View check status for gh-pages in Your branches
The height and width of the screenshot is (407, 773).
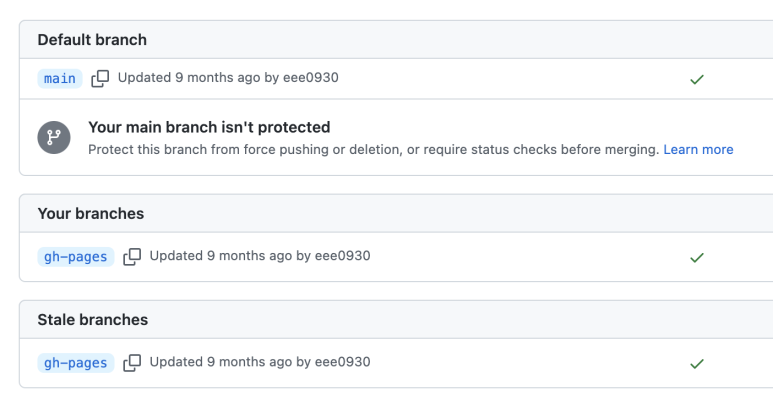697,257
